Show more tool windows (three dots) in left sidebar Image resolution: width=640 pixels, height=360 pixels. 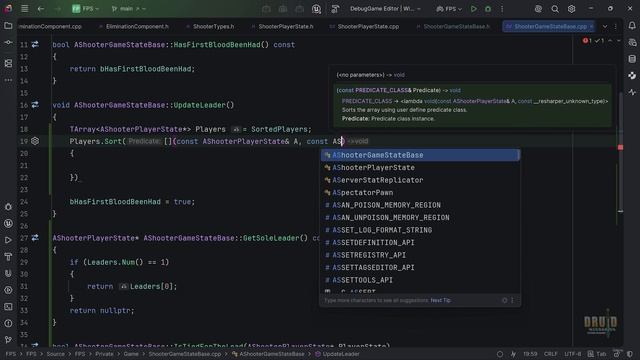pyautogui.click(x=8, y=80)
